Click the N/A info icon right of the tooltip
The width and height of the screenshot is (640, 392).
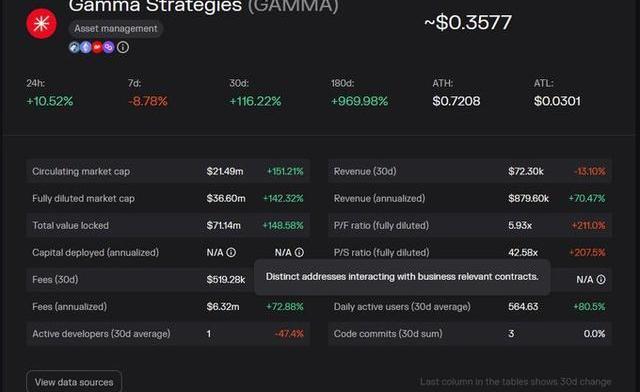point(601,279)
